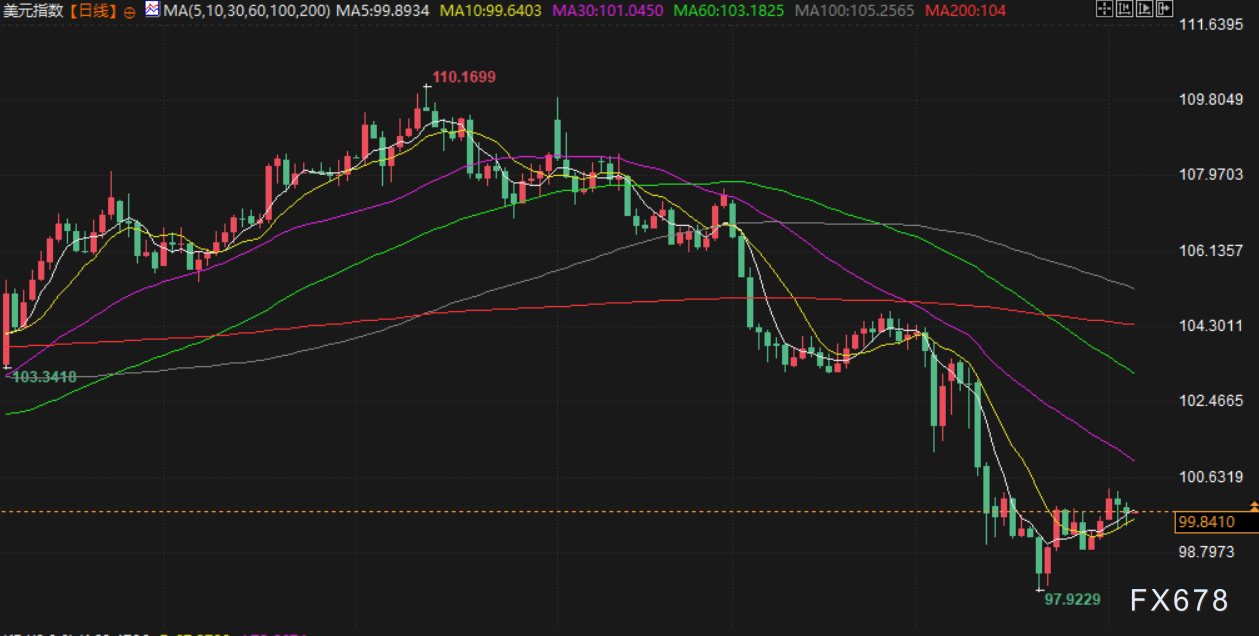Click the red MA200 legend swatch text
Viewport: 1259px width, 636px height.
[965, 11]
